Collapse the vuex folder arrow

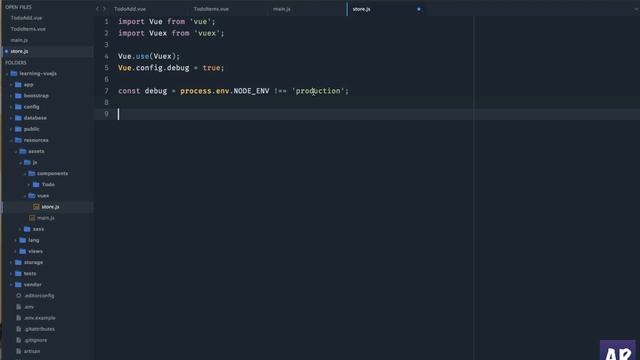click(25, 196)
